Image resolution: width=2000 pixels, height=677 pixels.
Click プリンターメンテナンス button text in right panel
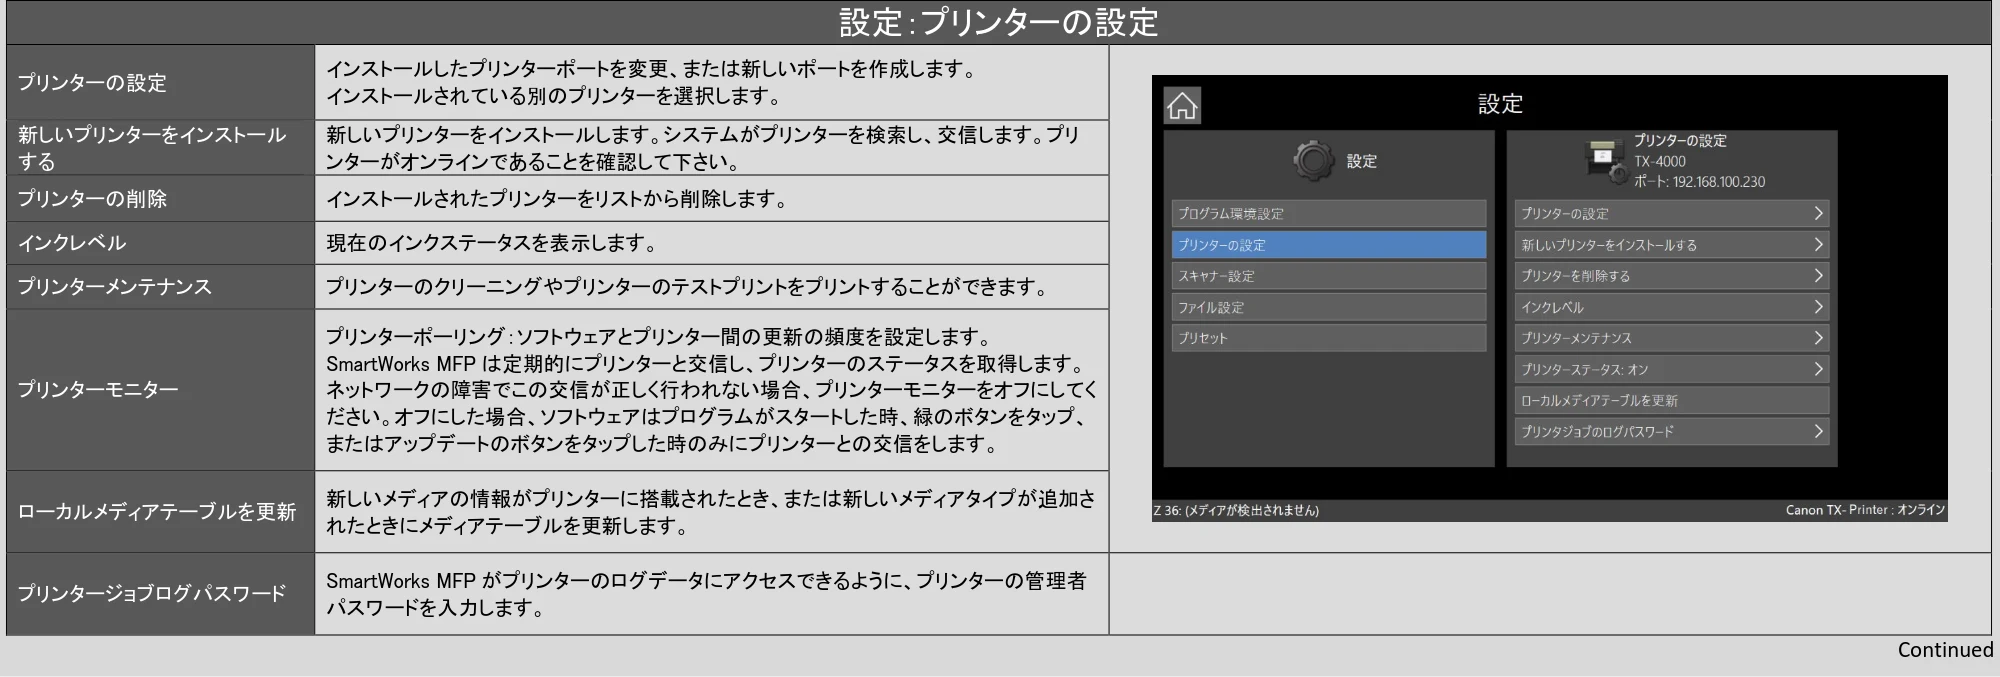point(1576,338)
